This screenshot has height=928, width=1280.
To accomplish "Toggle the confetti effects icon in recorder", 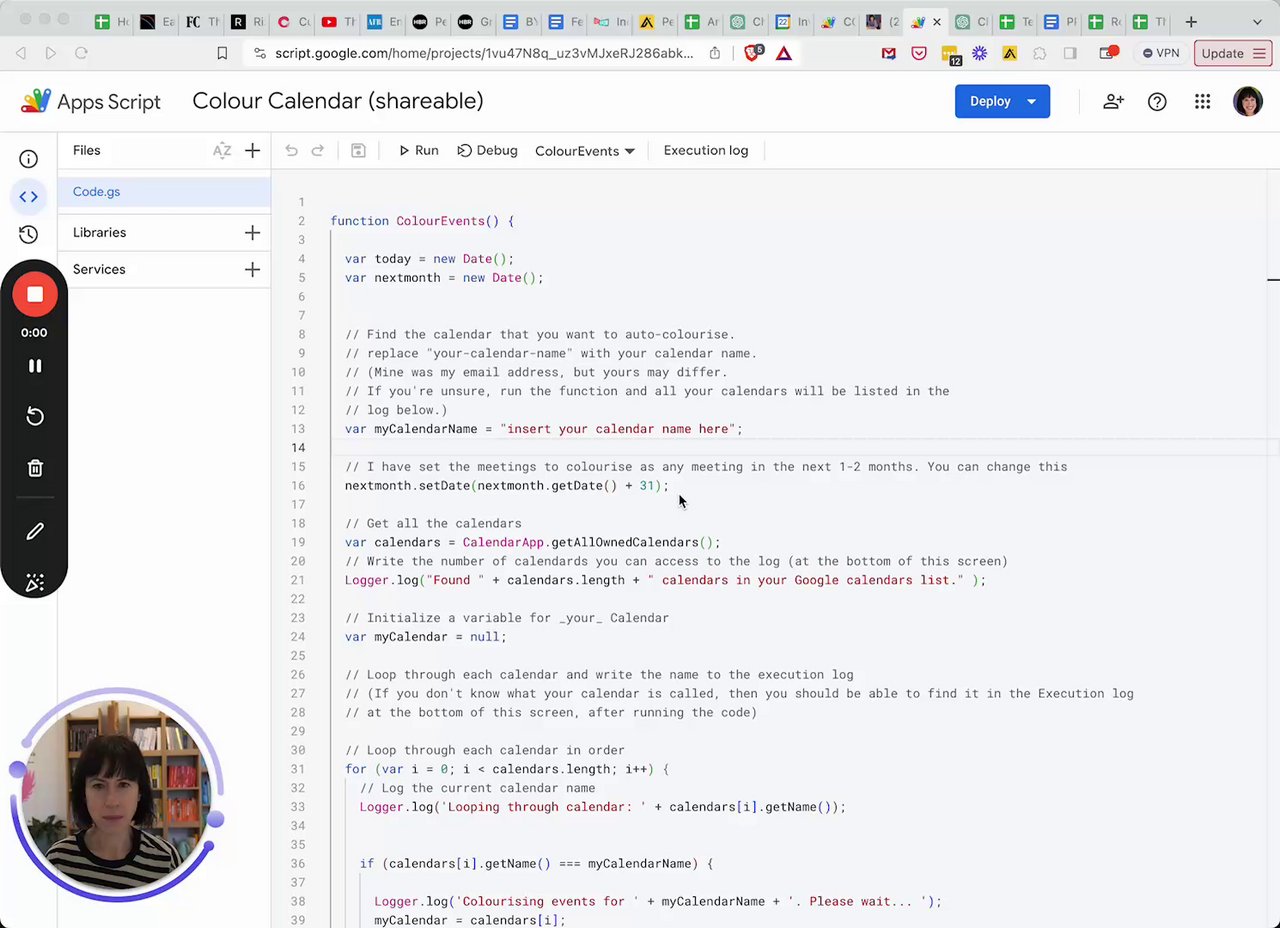I will tap(35, 583).
